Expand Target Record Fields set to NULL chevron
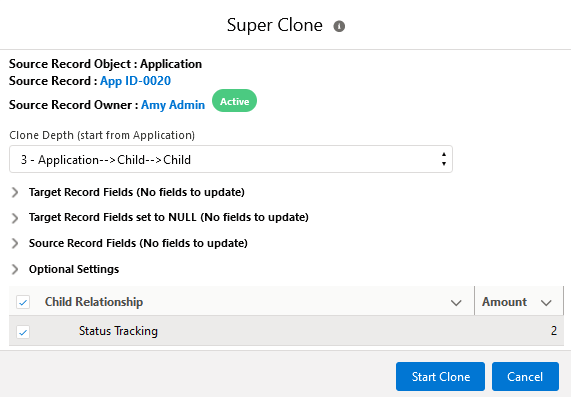Screen dimensions: 571x397 15,218
